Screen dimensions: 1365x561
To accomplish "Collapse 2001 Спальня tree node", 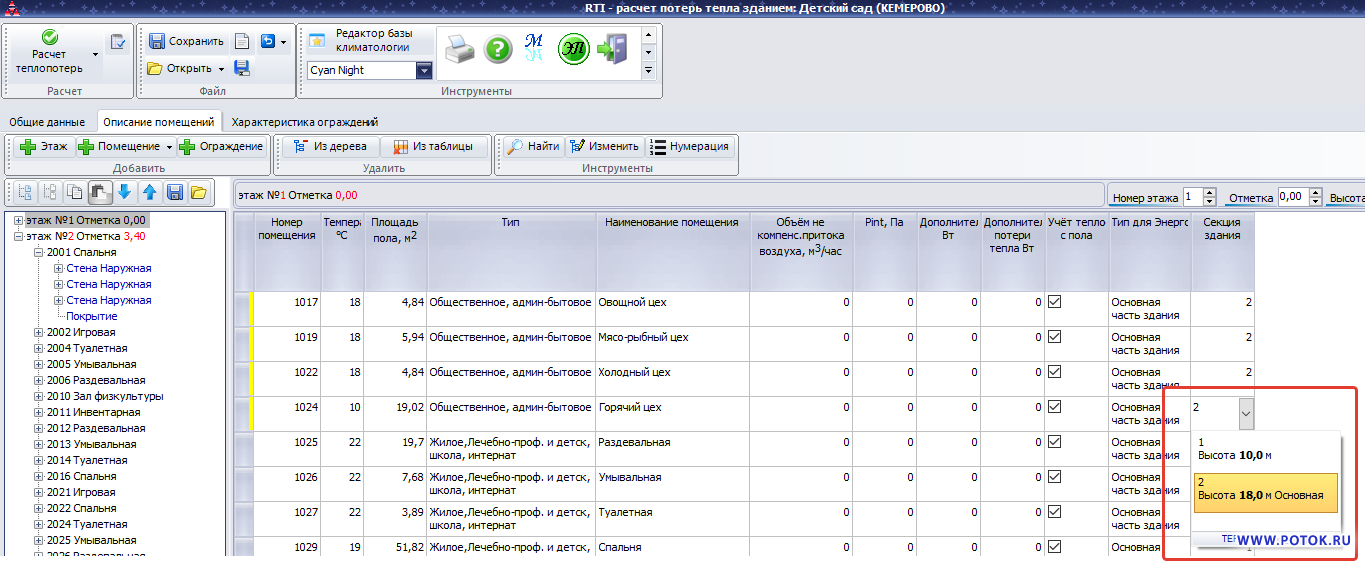I will click(x=38, y=252).
